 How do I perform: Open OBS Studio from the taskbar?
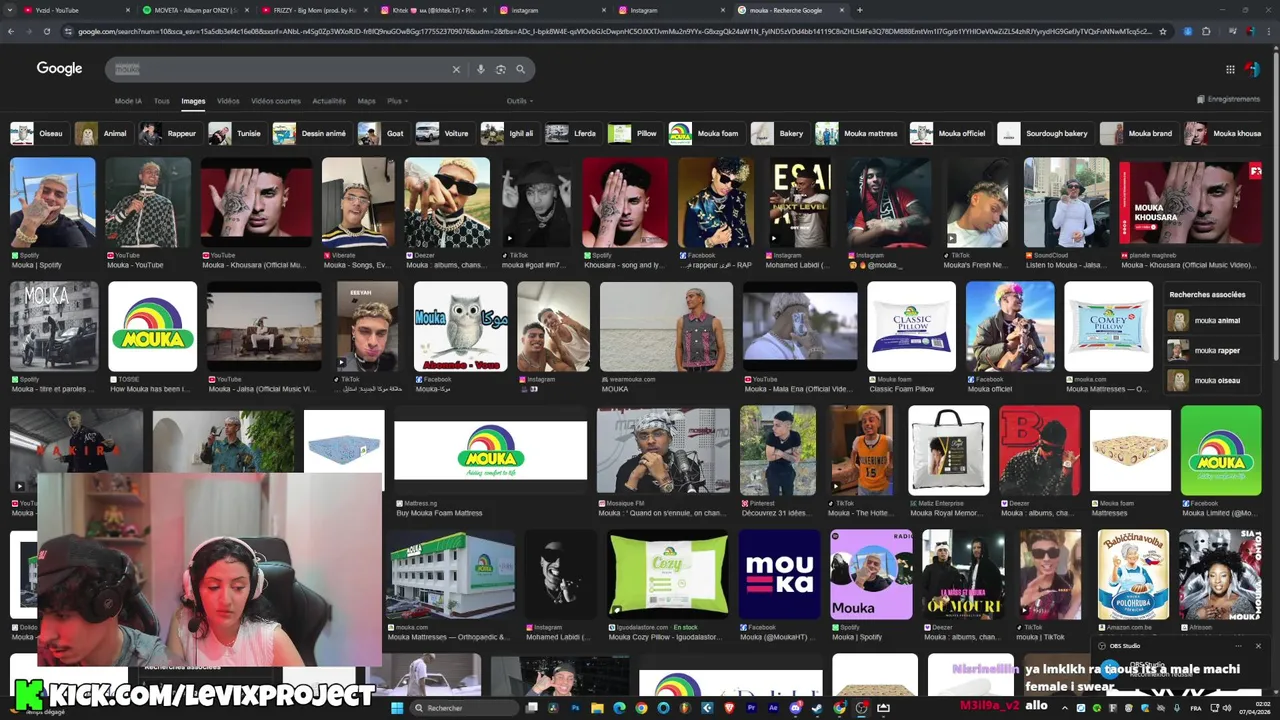861,708
